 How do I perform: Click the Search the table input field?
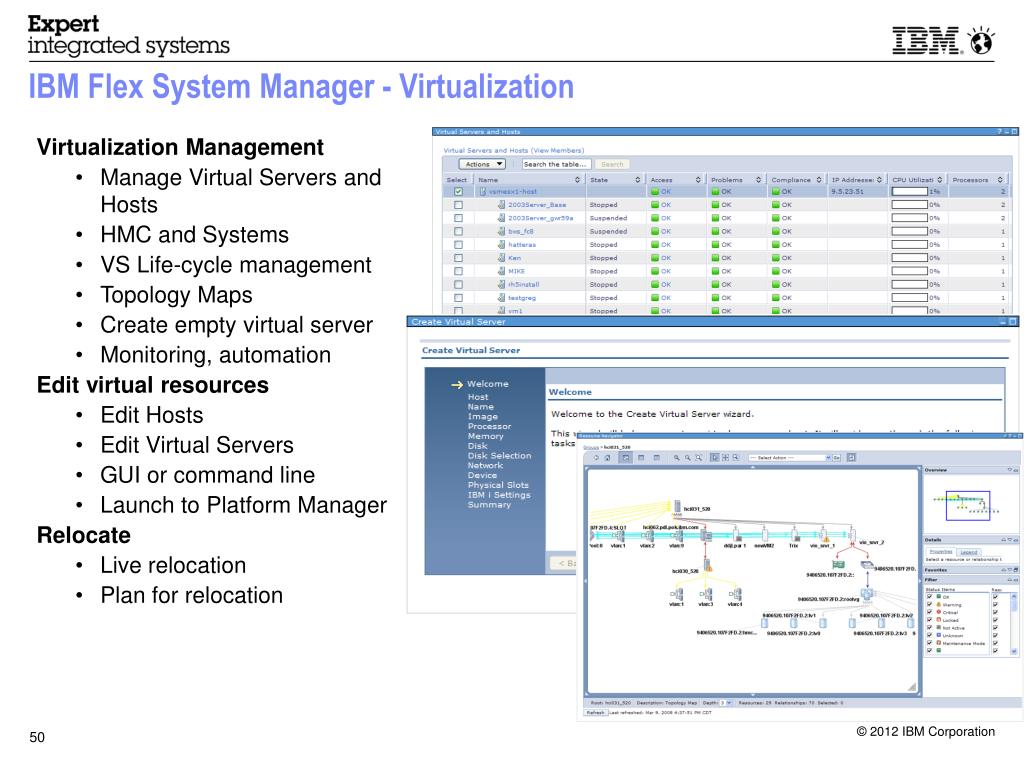[556, 165]
